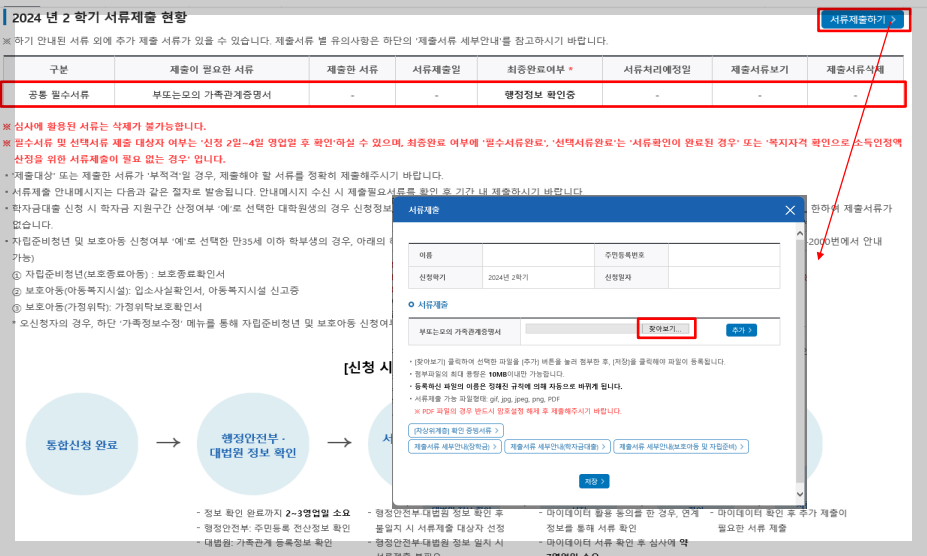
Task: Click the 이름 label in the dialog
Action: point(426,255)
